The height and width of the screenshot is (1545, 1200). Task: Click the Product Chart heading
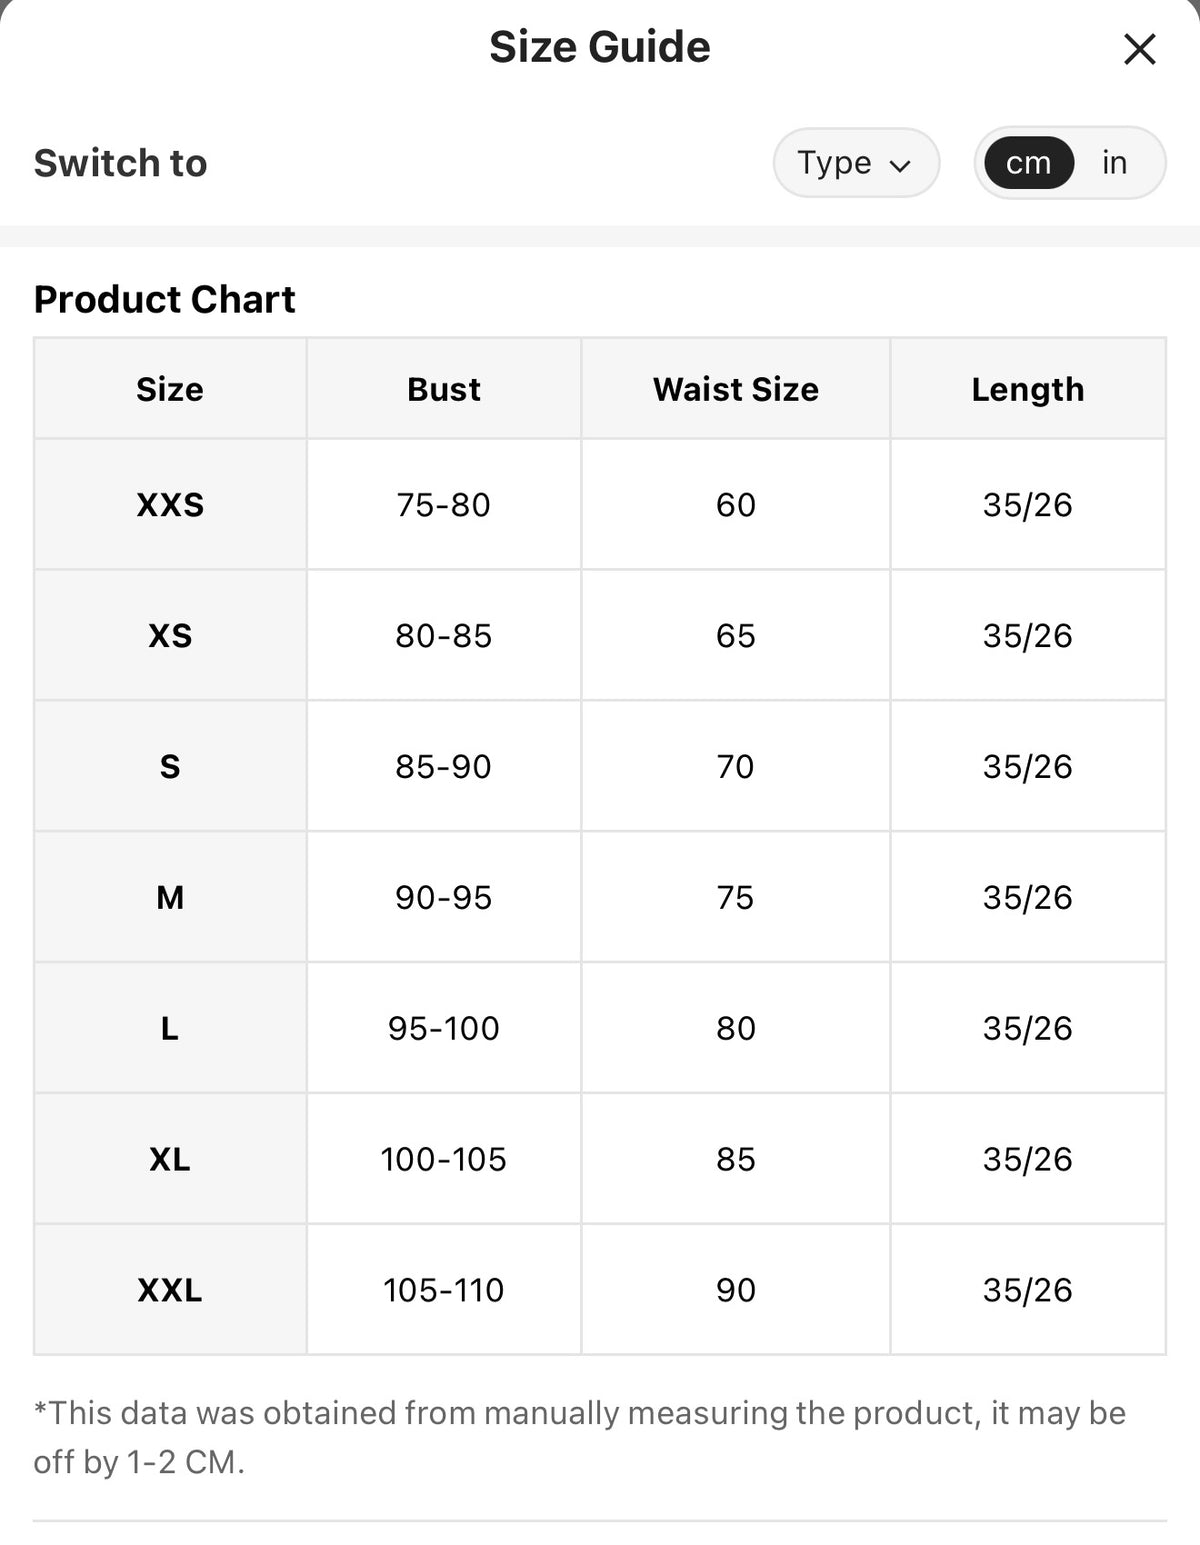(165, 299)
